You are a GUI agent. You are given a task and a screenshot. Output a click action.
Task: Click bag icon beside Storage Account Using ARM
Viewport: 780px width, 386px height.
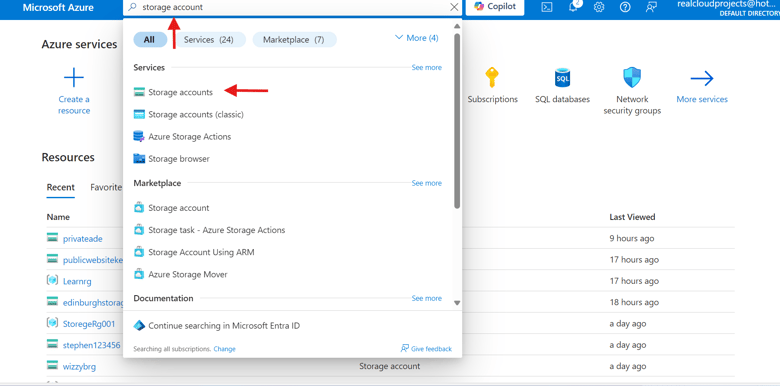[139, 252]
